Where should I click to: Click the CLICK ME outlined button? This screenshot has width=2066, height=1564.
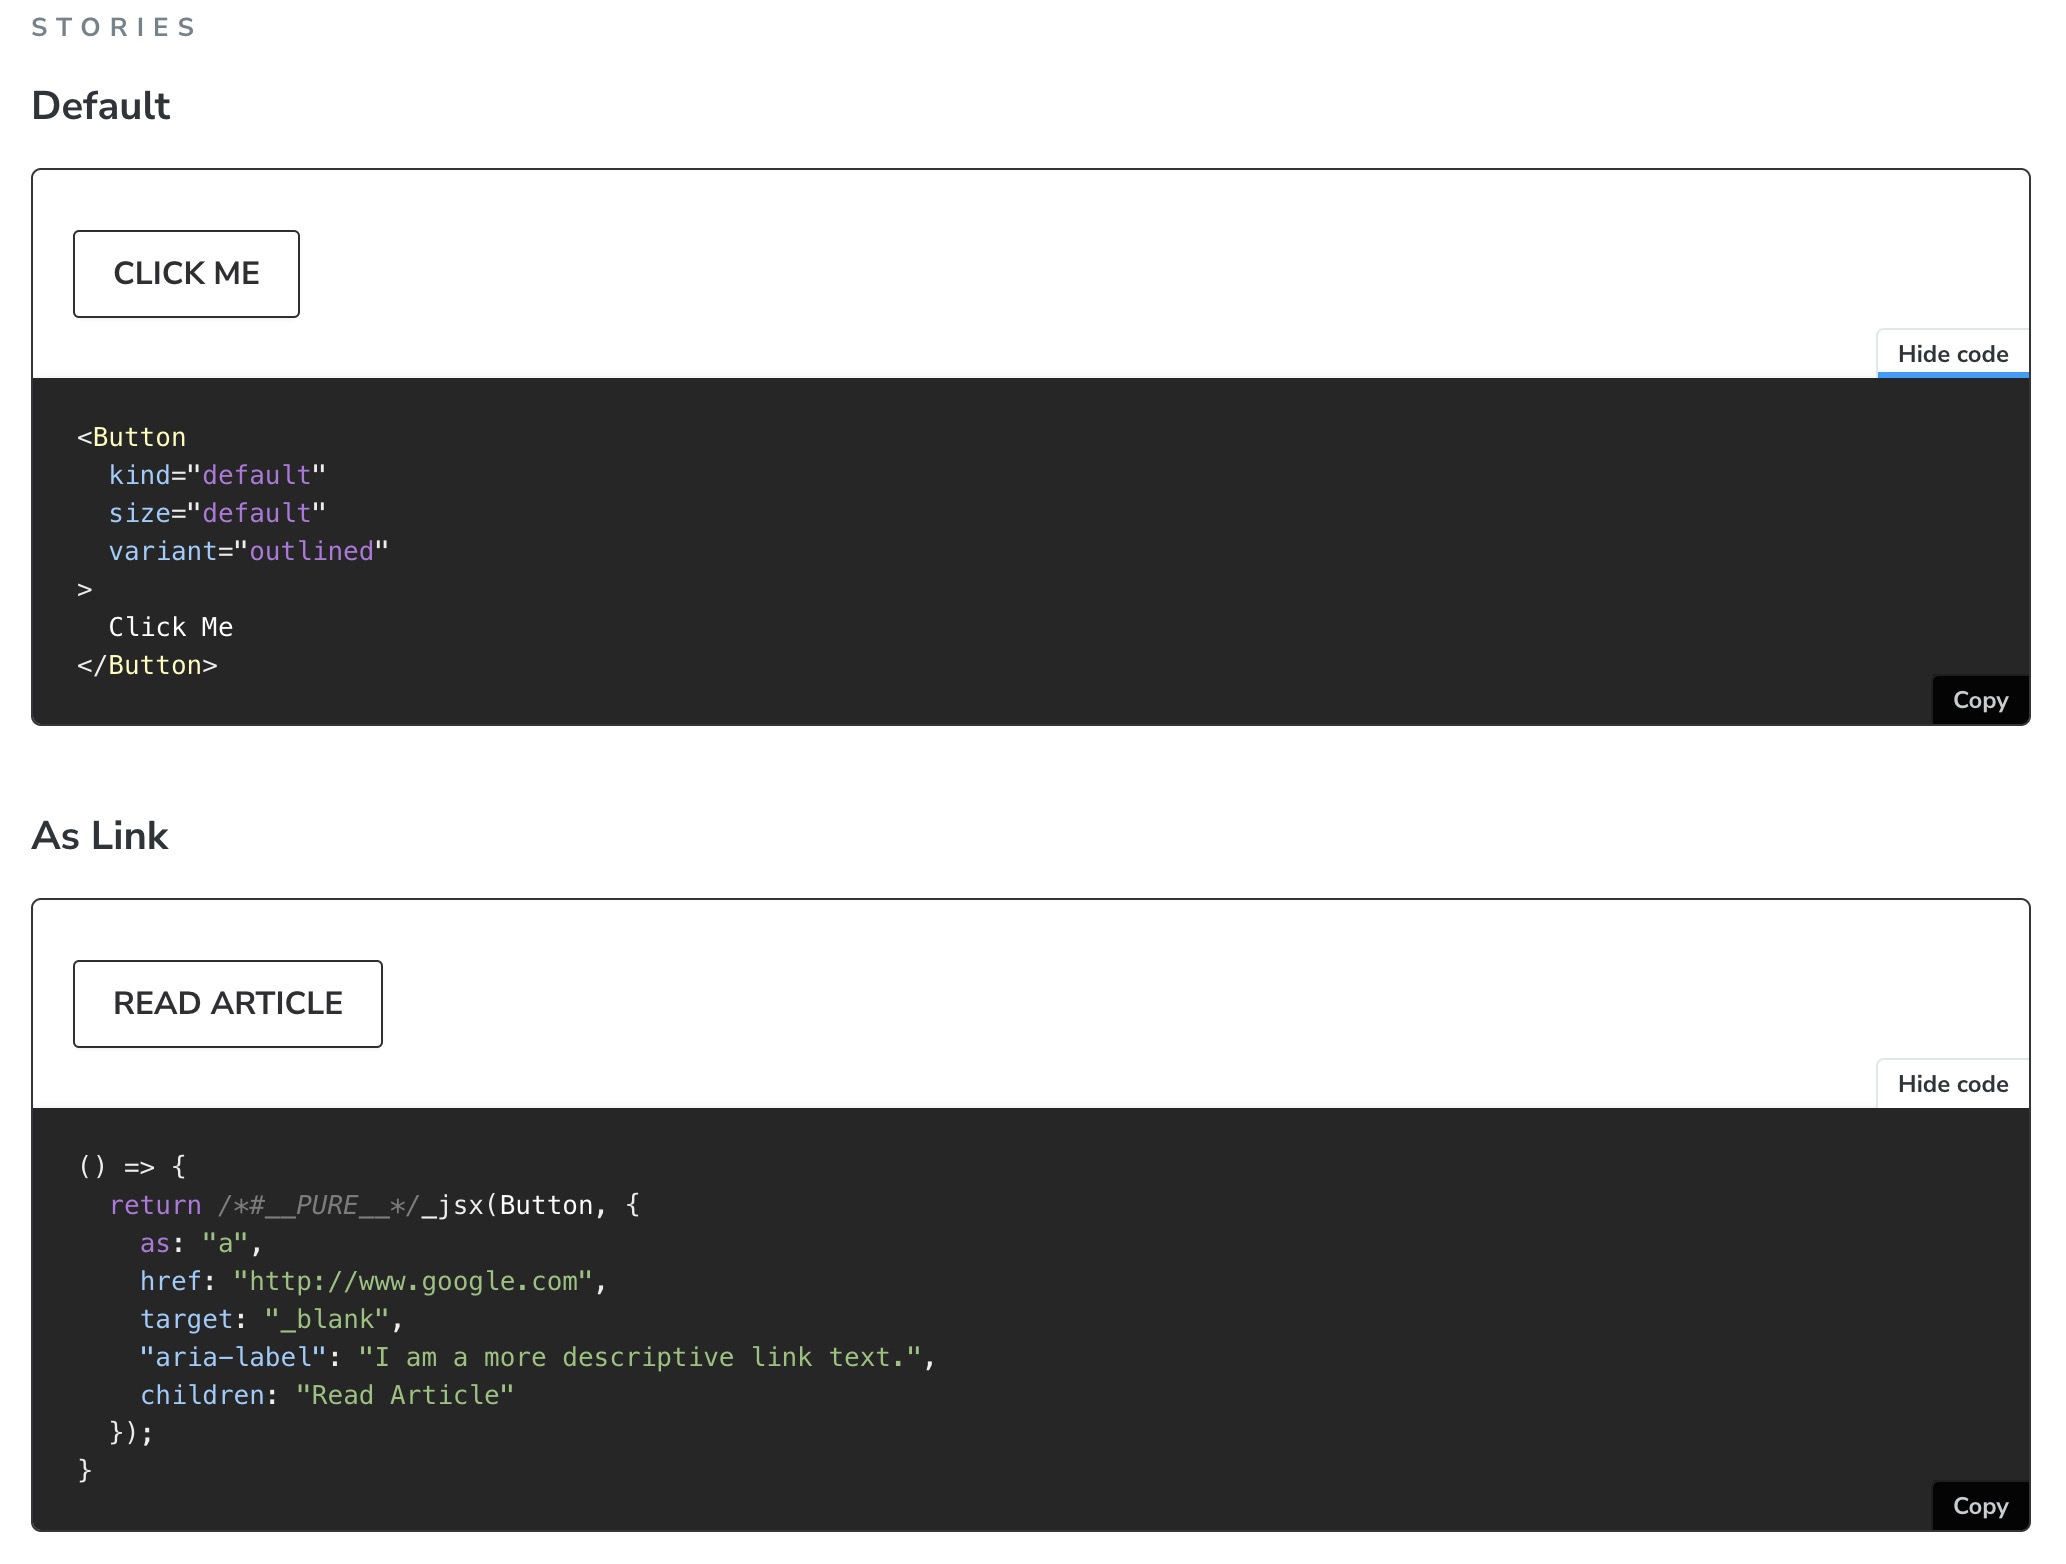[186, 274]
